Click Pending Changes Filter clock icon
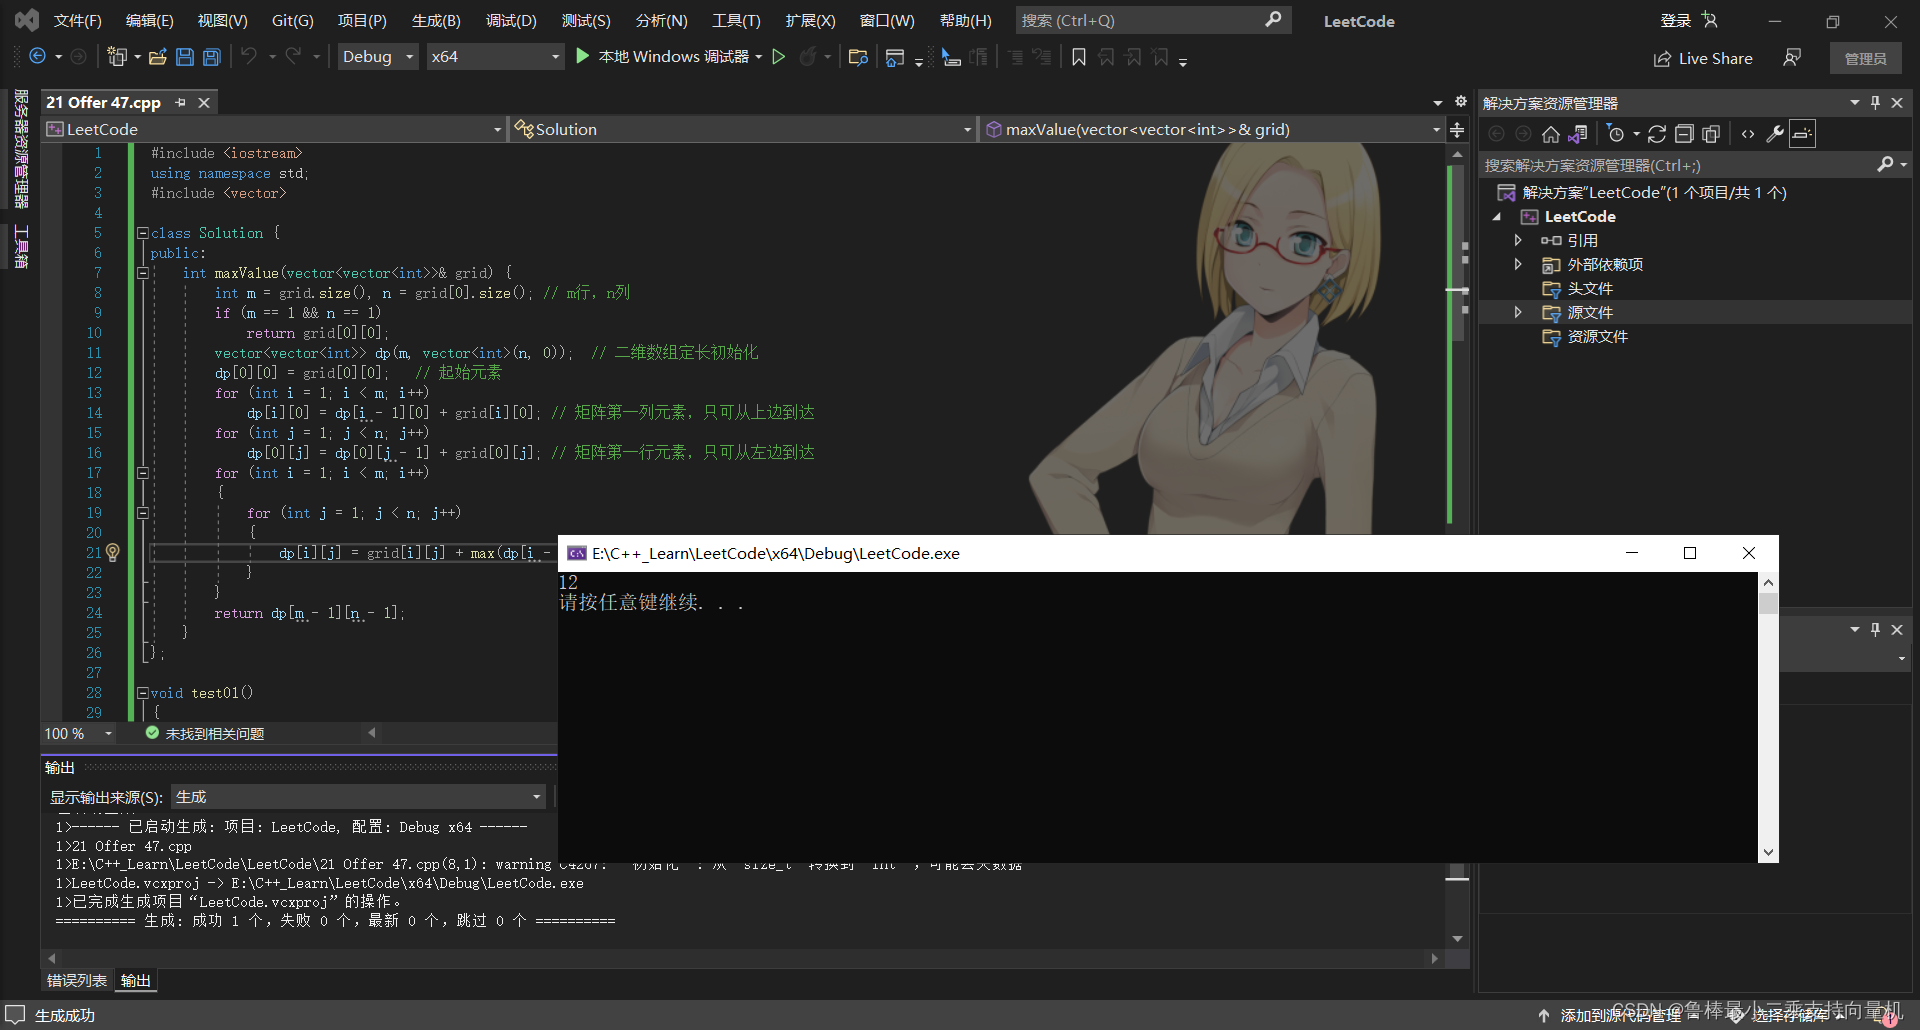This screenshot has height=1030, width=1920. (1616, 134)
